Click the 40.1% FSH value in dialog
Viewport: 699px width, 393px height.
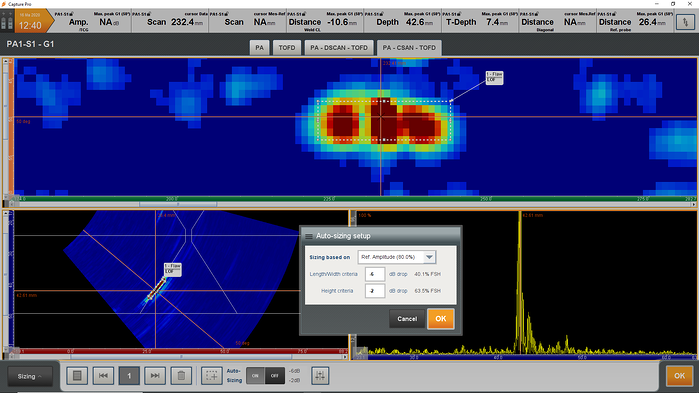point(427,274)
